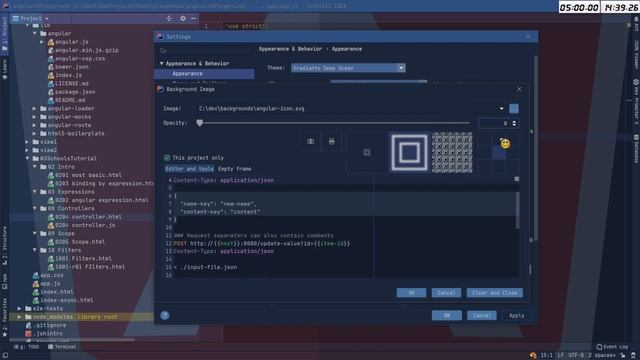
Task: Switch to the Editor and tools tab
Action: pos(189,169)
